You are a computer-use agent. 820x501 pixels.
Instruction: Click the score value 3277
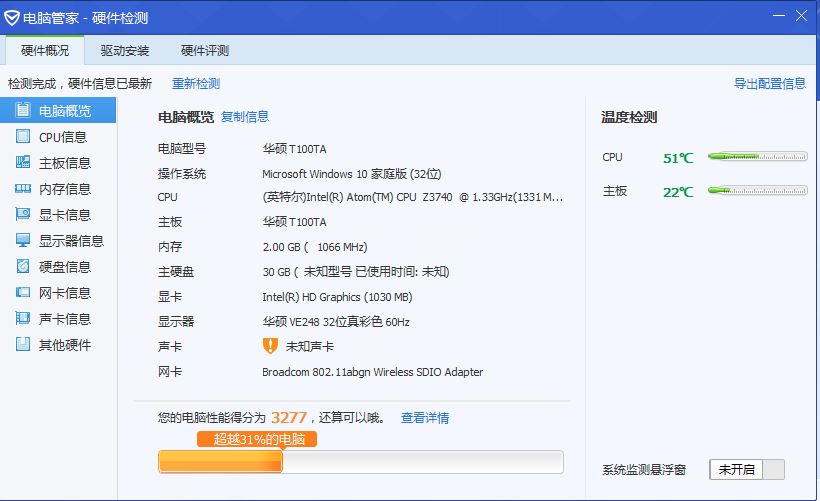tap(289, 417)
